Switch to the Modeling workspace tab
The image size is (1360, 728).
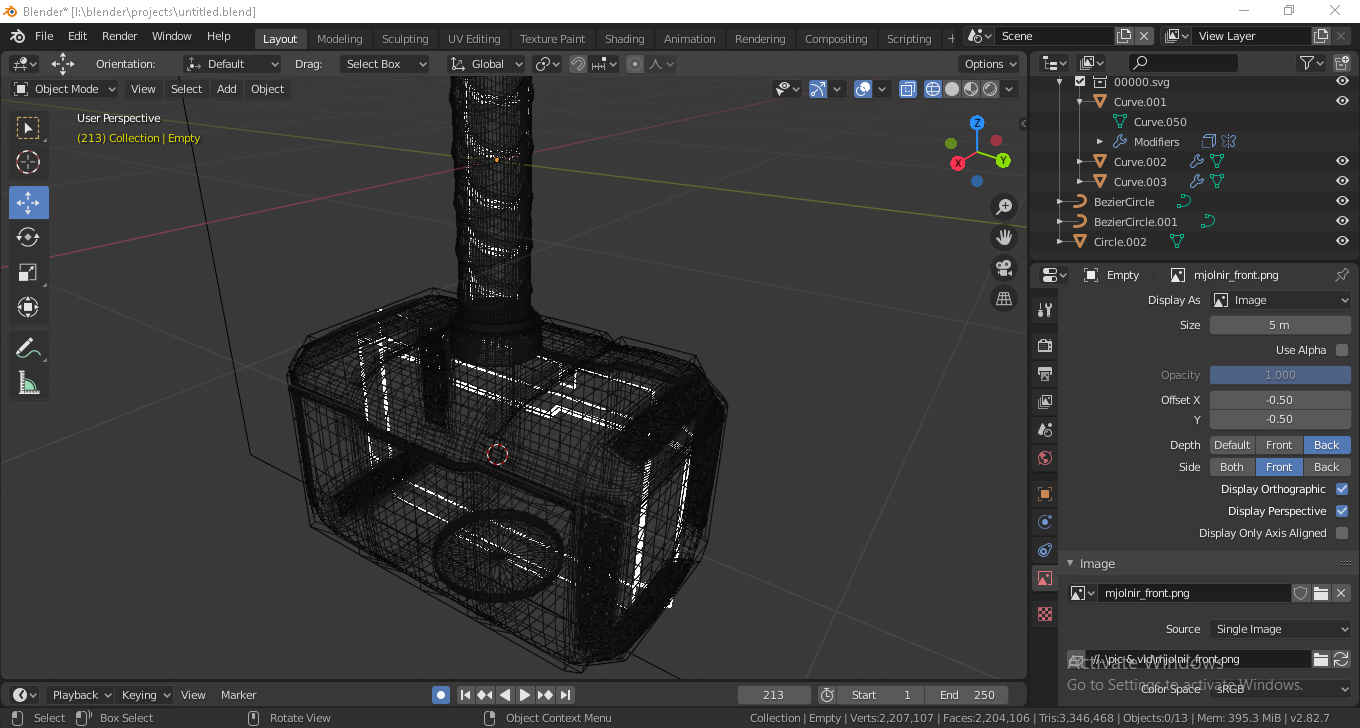pos(339,39)
